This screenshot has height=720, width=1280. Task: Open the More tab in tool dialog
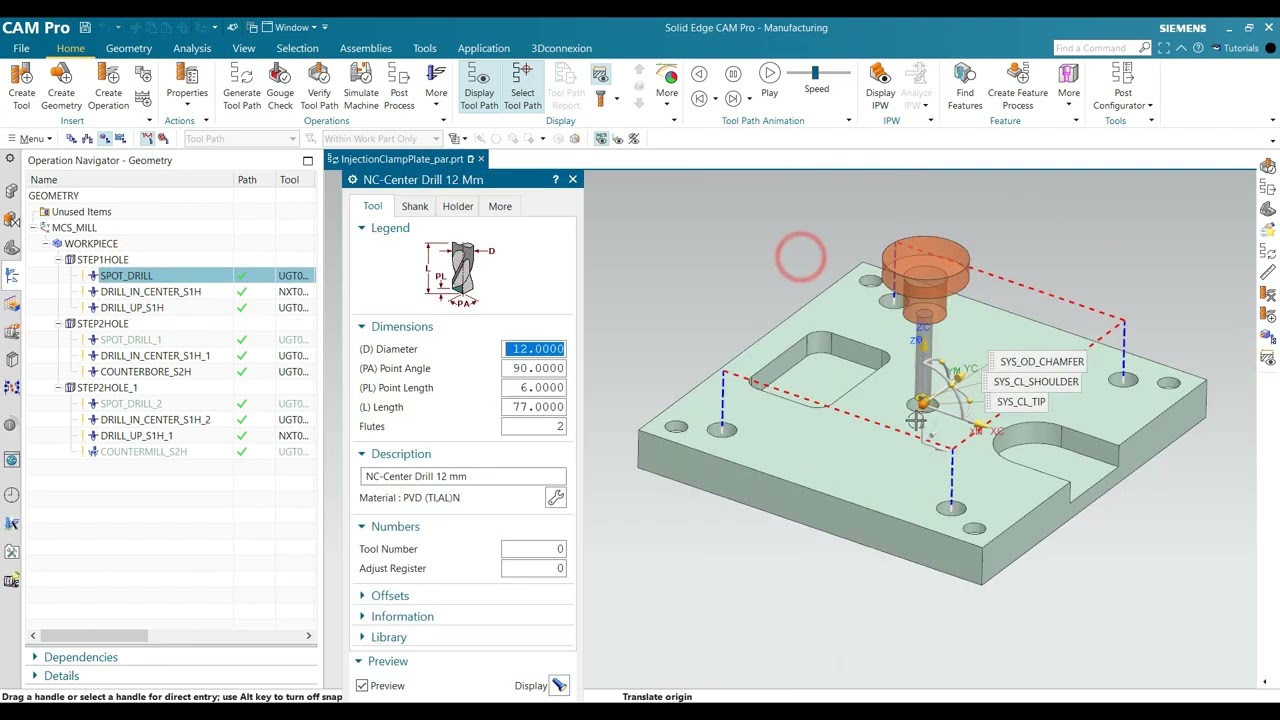500,206
